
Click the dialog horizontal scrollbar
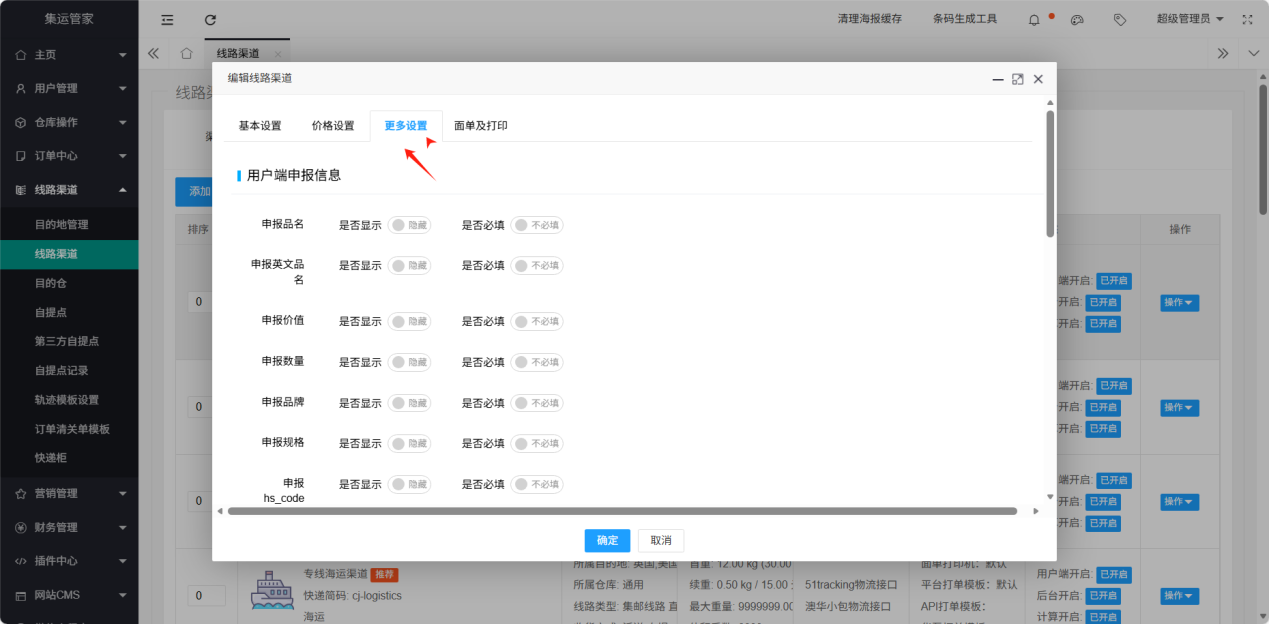pos(622,511)
